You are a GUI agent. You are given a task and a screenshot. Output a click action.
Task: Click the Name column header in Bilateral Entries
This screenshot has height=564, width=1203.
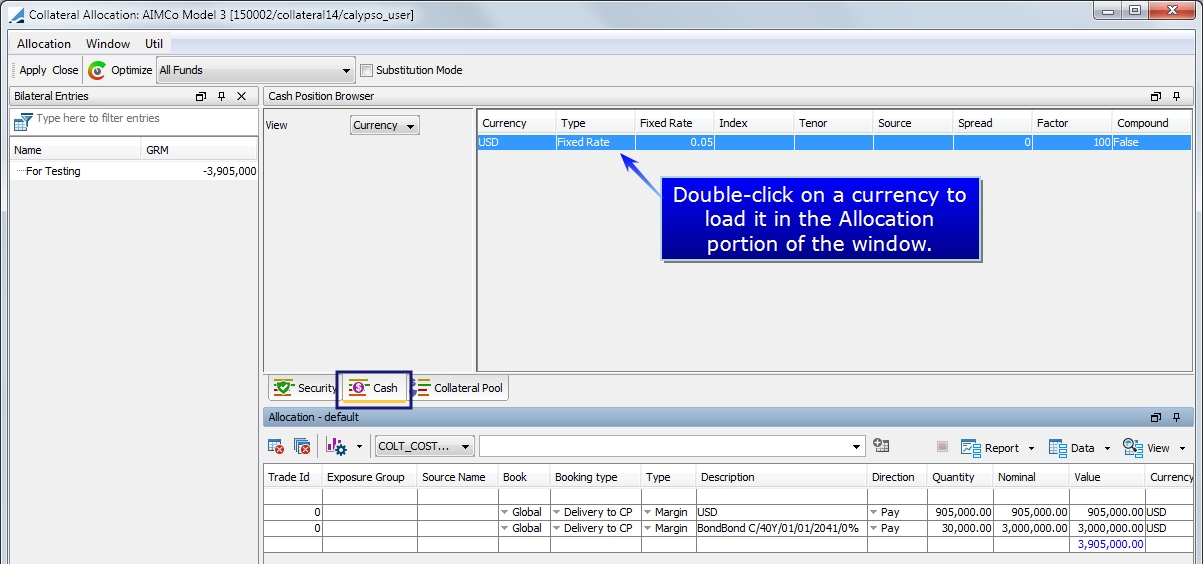click(x=76, y=151)
